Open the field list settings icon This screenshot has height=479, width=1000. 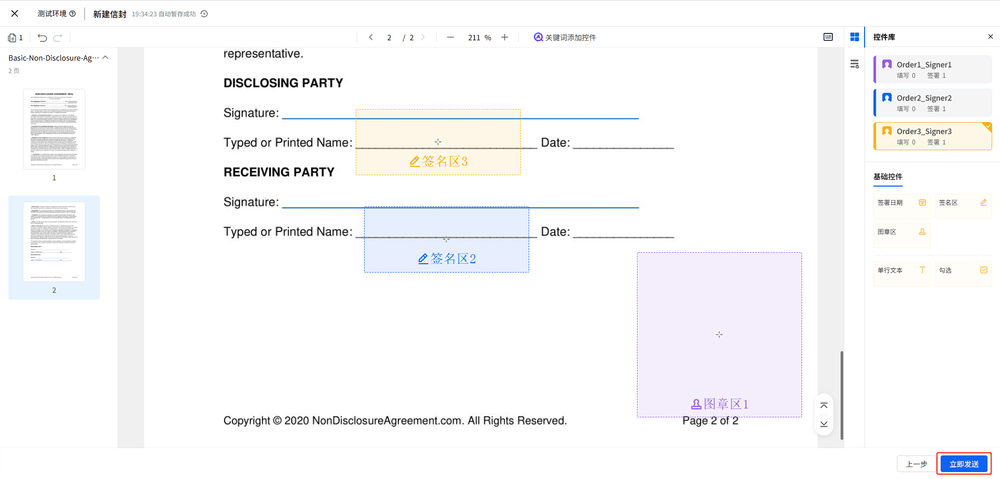854,64
